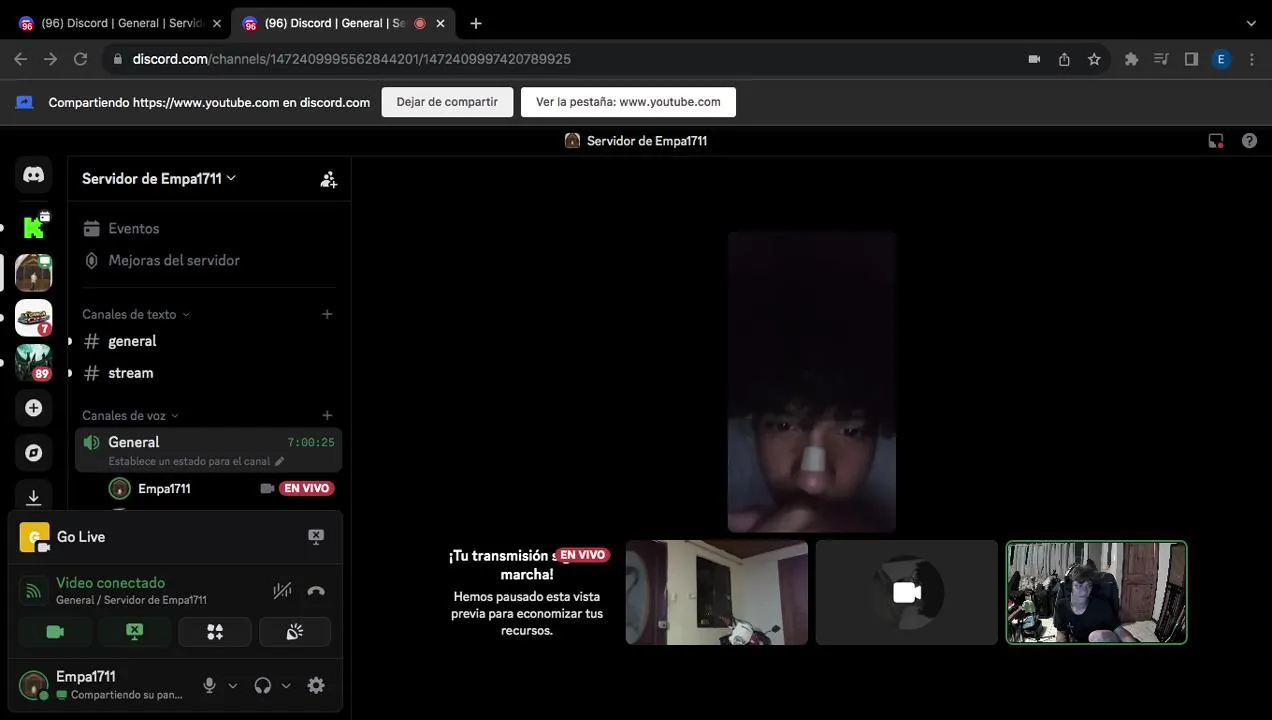This screenshot has width=1272, height=720.
Task: Open server icon with 89 notifications badge
Action: pos(34,363)
